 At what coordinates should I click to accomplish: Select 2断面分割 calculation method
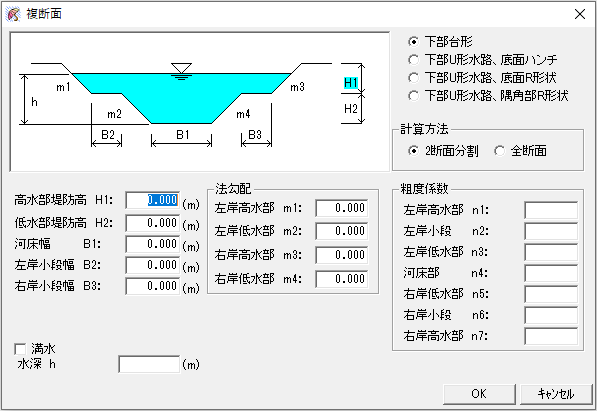tap(443, 151)
